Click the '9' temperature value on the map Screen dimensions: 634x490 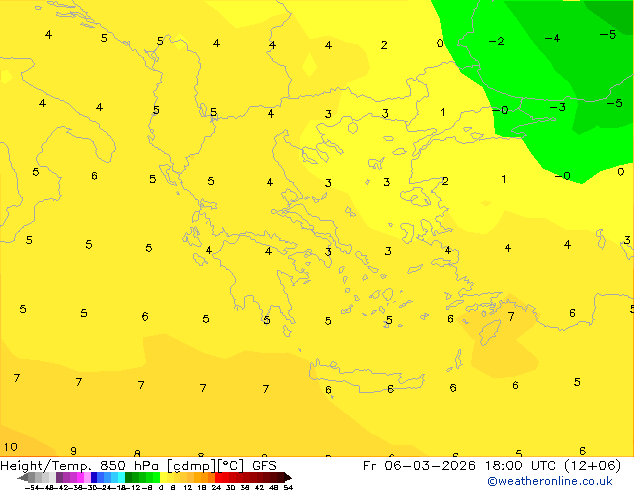point(73,451)
